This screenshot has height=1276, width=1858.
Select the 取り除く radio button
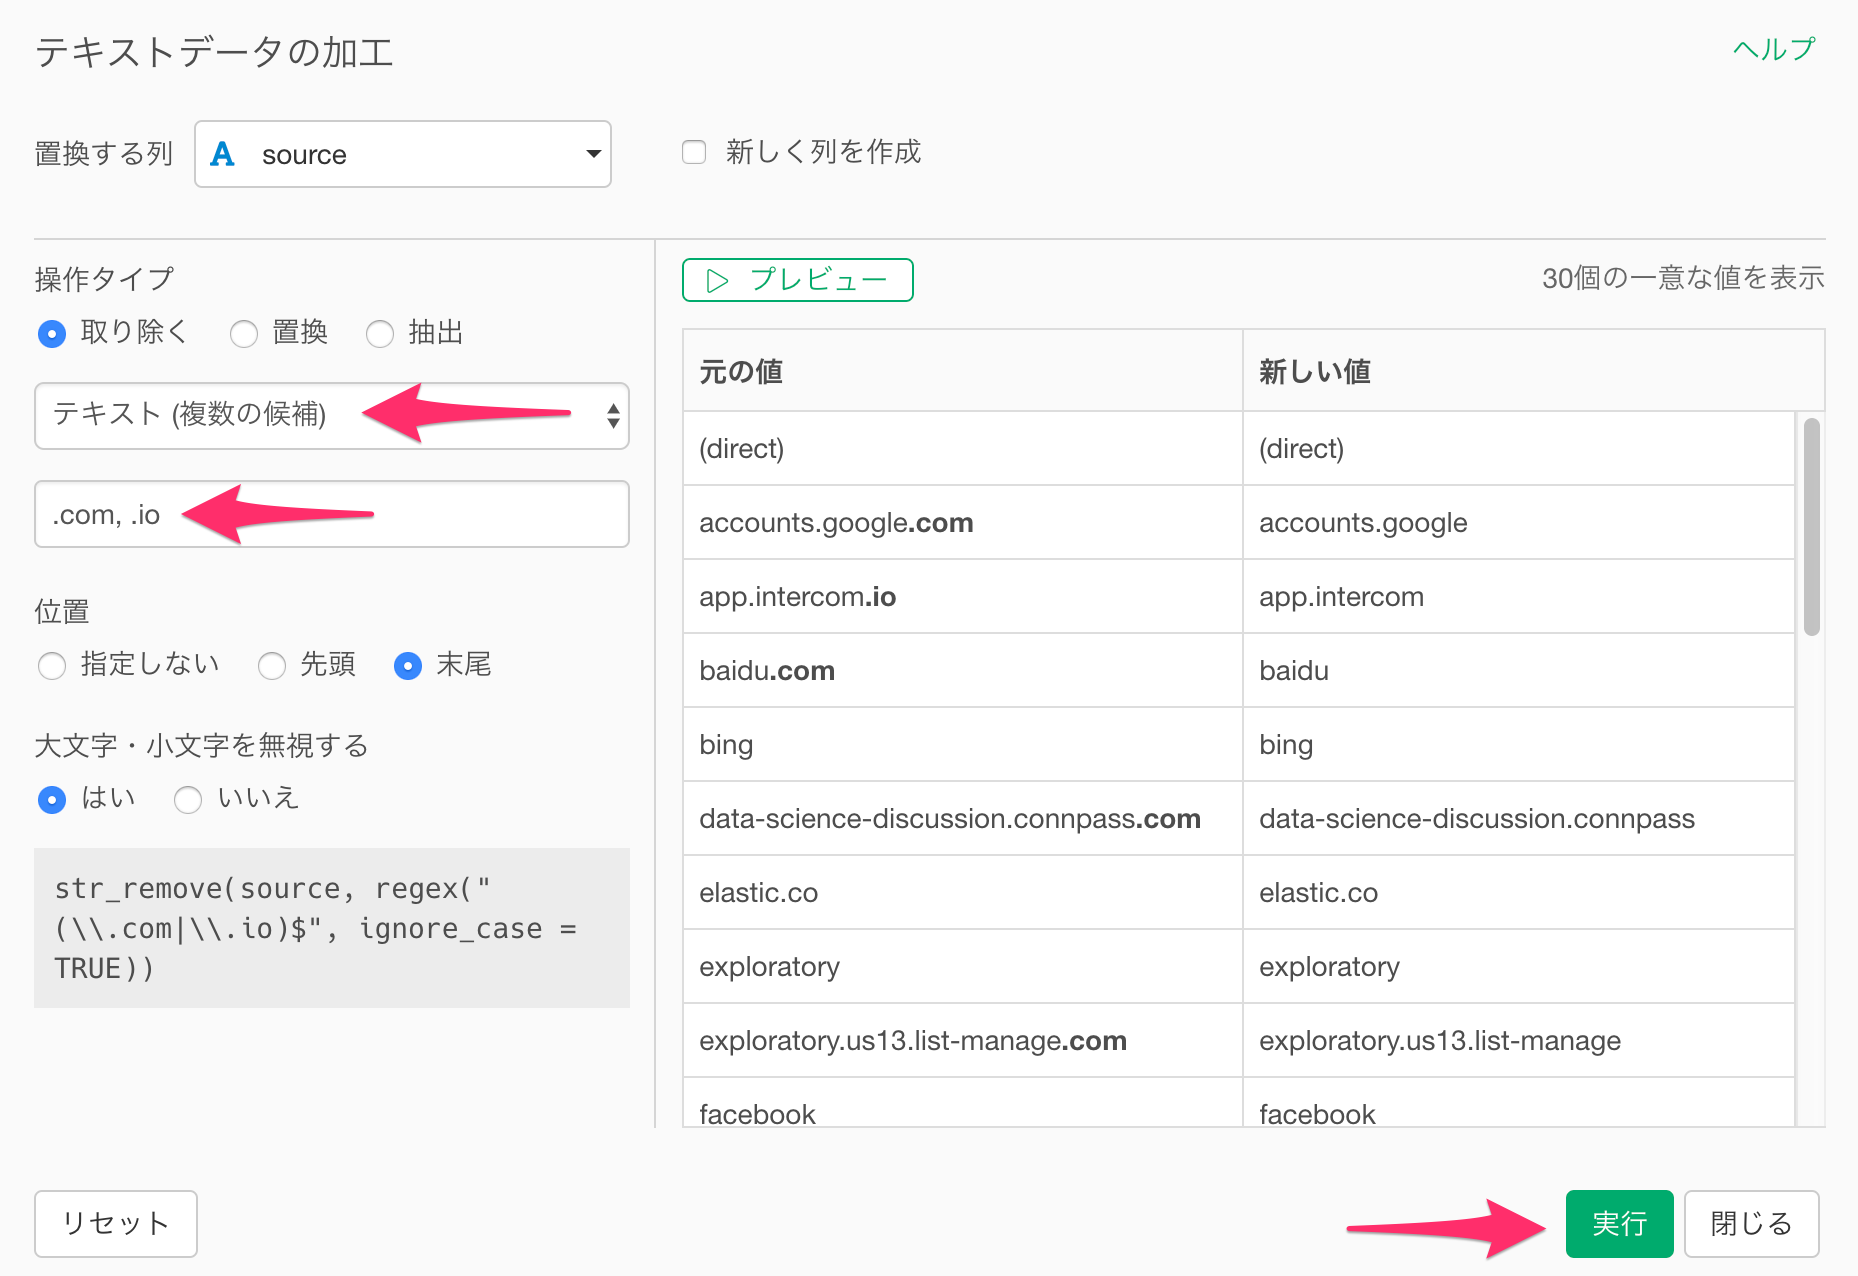(x=52, y=333)
